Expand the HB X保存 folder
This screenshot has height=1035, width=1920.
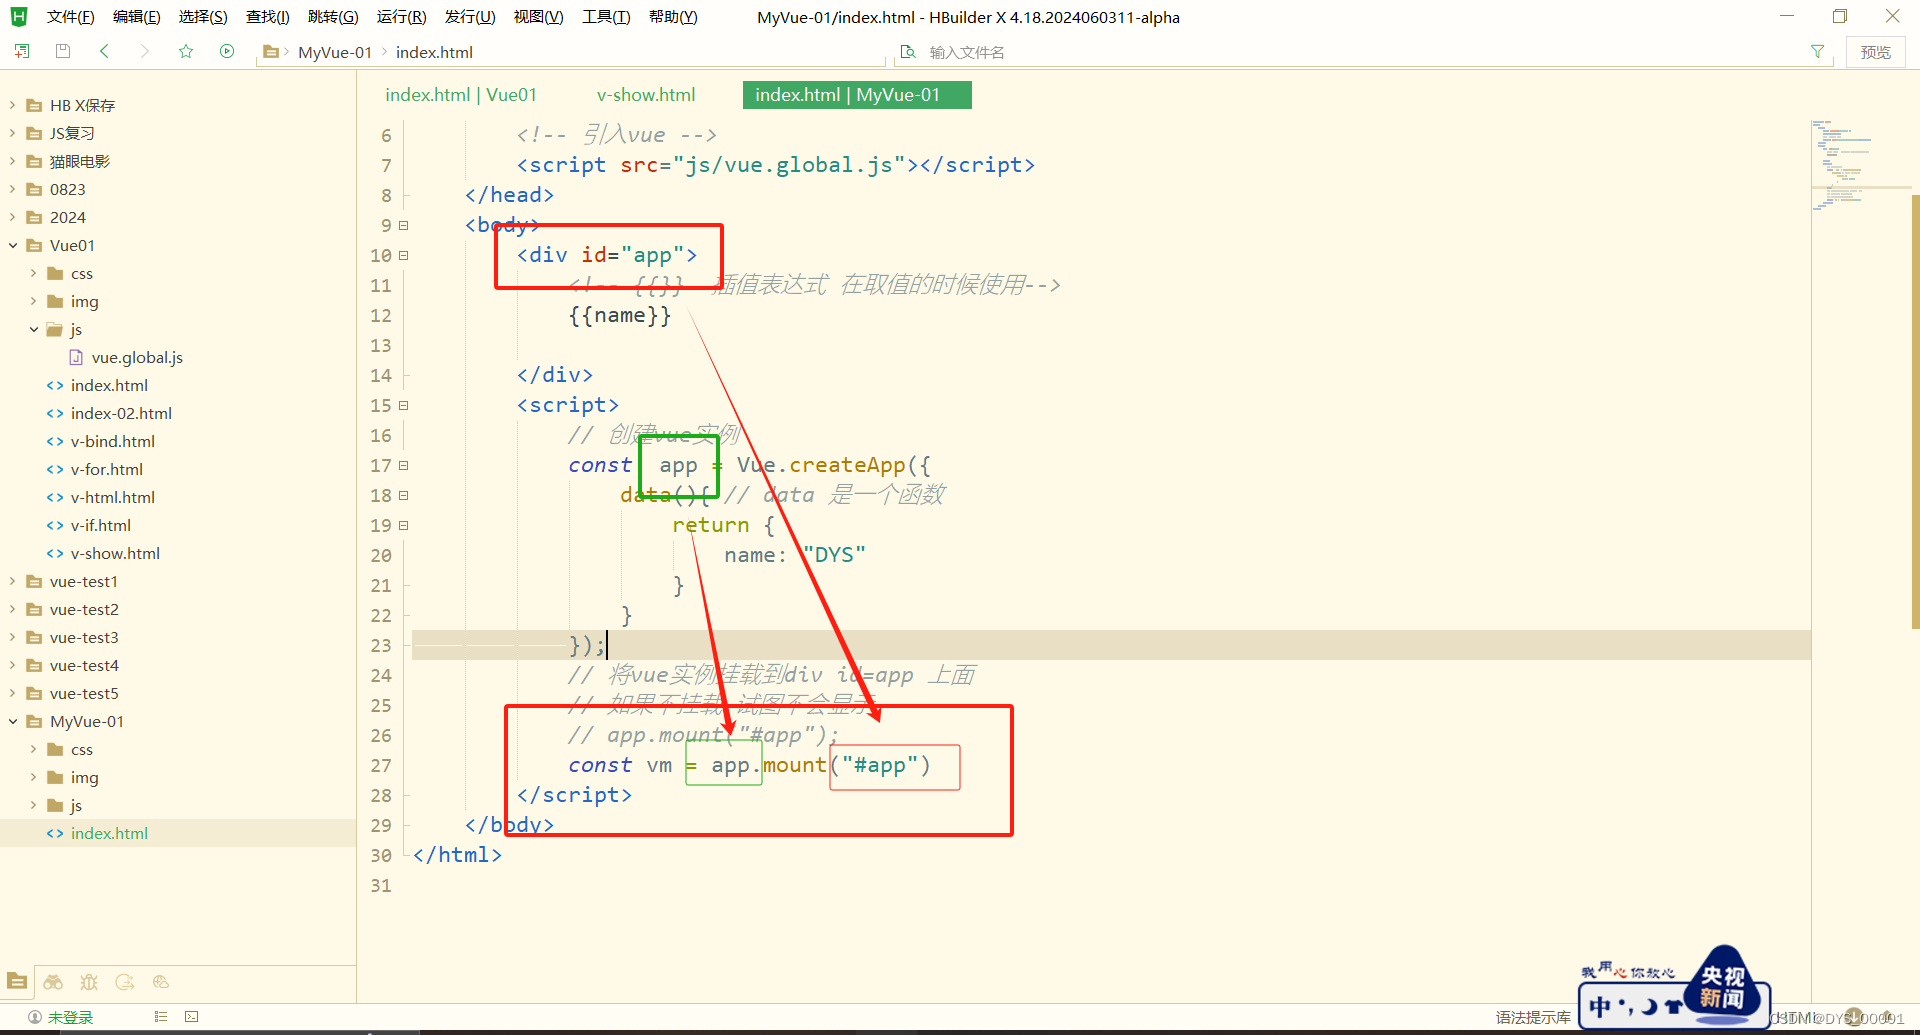pos(13,105)
